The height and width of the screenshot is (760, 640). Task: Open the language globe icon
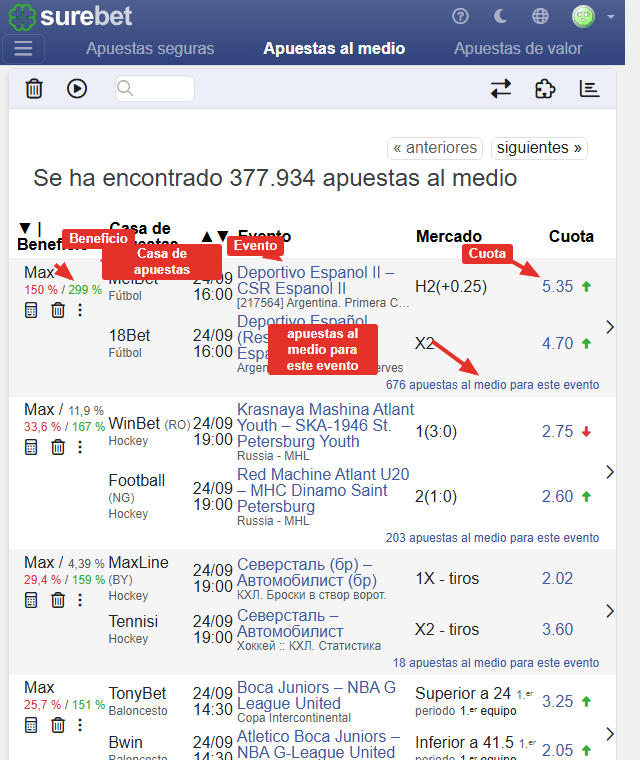540,16
